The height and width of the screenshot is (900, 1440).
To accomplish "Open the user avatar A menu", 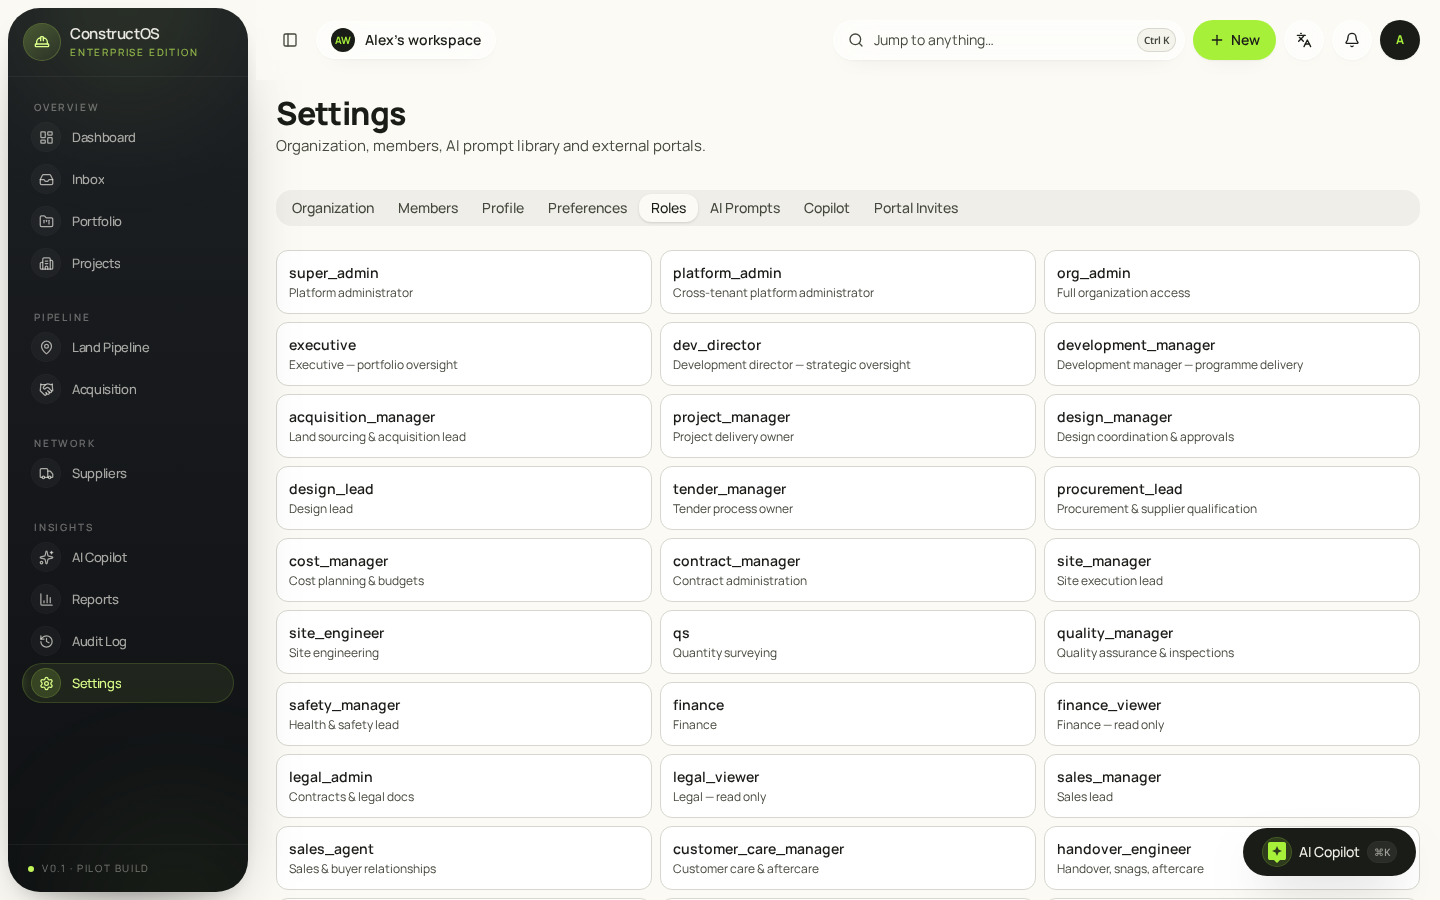I will [x=1400, y=40].
